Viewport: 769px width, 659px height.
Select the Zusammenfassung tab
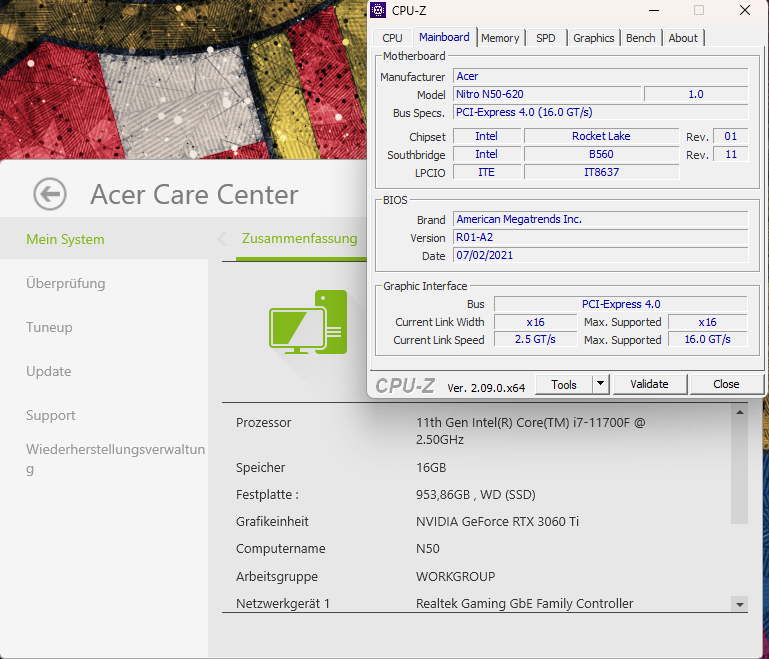click(299, 238)
